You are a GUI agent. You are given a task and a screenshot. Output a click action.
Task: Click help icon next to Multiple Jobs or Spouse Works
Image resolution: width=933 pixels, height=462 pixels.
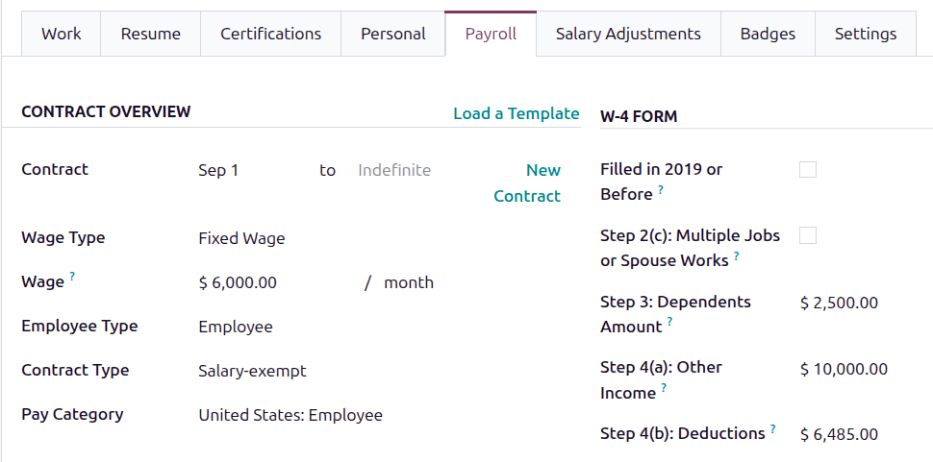pyautogui.click(x=737, y=255)
